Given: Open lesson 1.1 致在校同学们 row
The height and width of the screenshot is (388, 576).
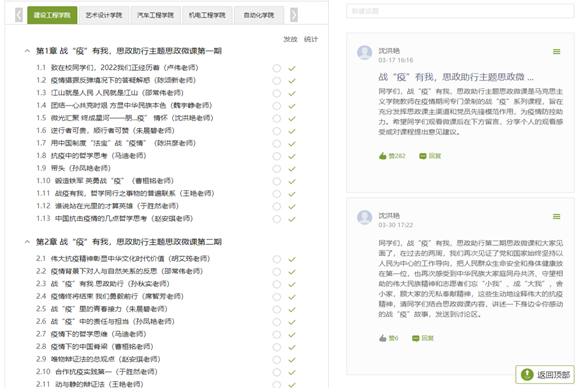Looking at the screenshot, I should click(x=117, y=68).
